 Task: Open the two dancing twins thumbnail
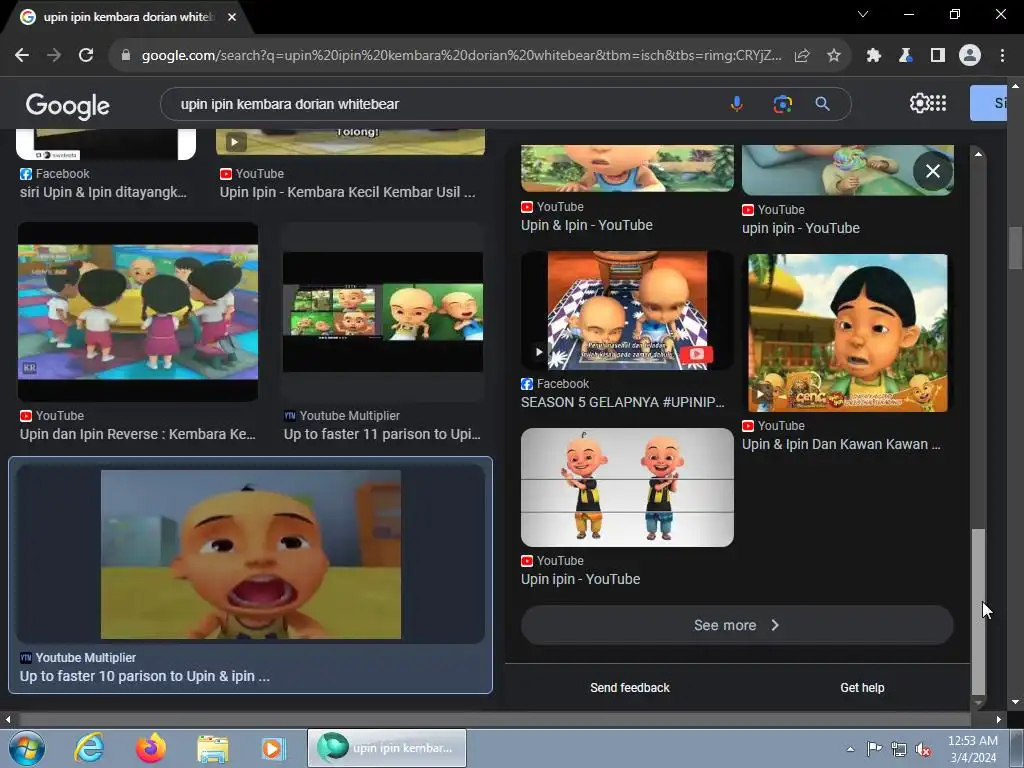pyautogui.click(x=627, y=487)
